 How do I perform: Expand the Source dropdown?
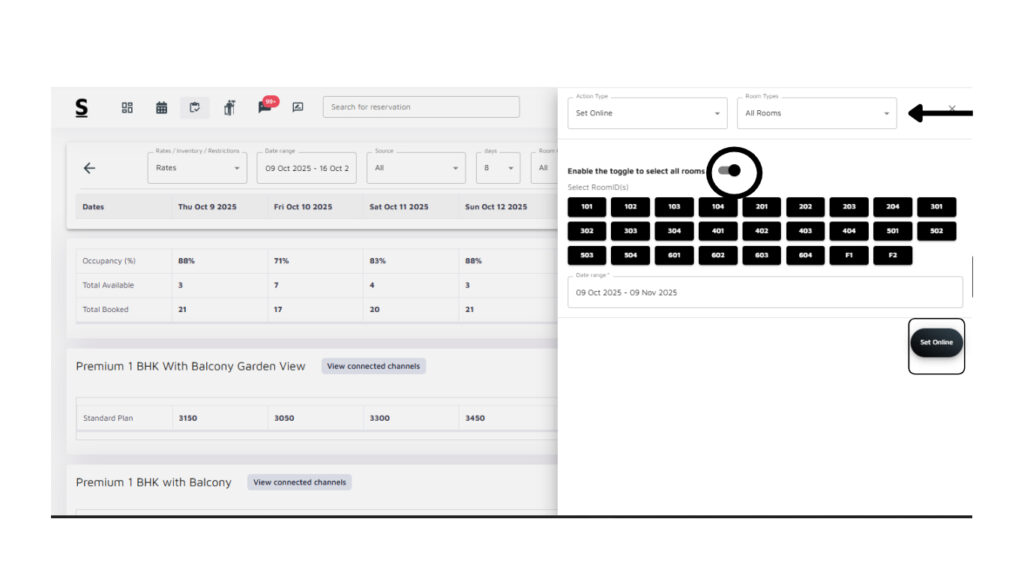(x=415, y=168)
